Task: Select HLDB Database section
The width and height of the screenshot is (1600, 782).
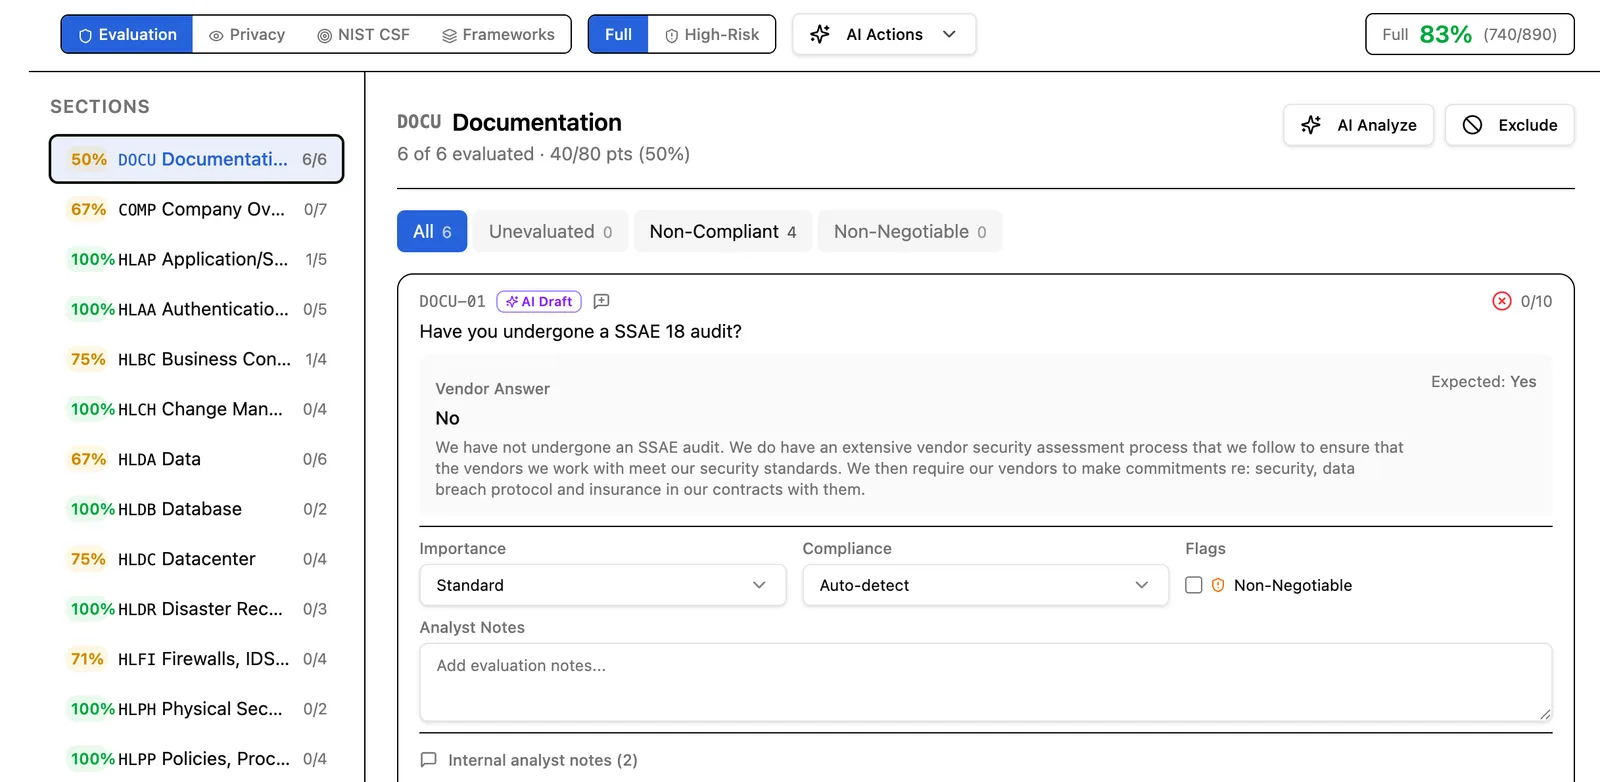Action: click(196, 509)
